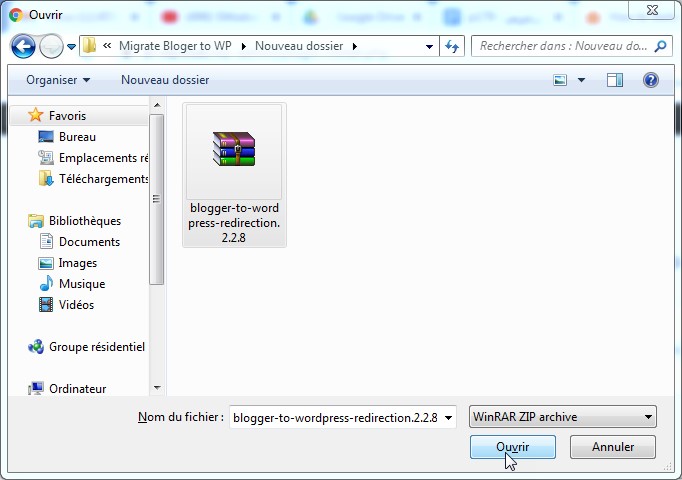Open 'Emplacements ré' recent places
The width and height of the screenshot is (682, 480).
[104, 157]
